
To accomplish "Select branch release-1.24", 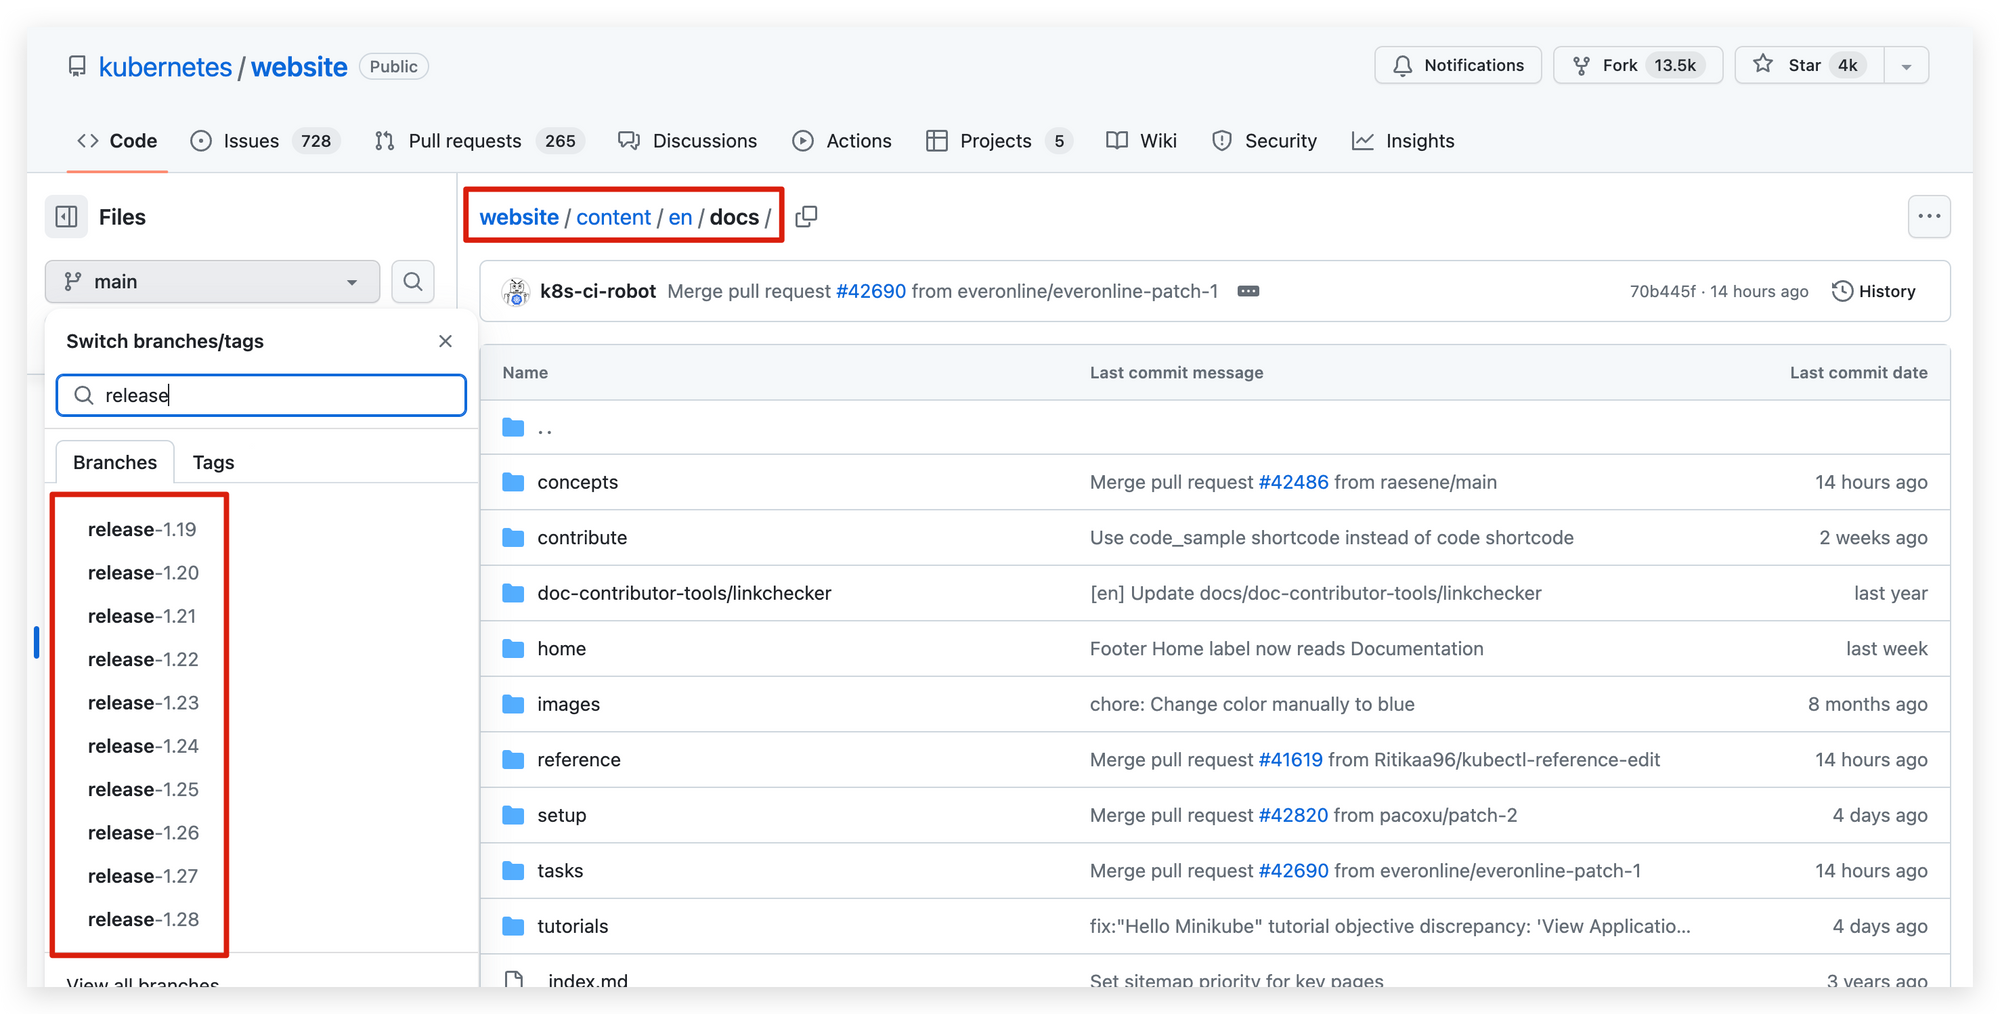I will pos(143,746).
